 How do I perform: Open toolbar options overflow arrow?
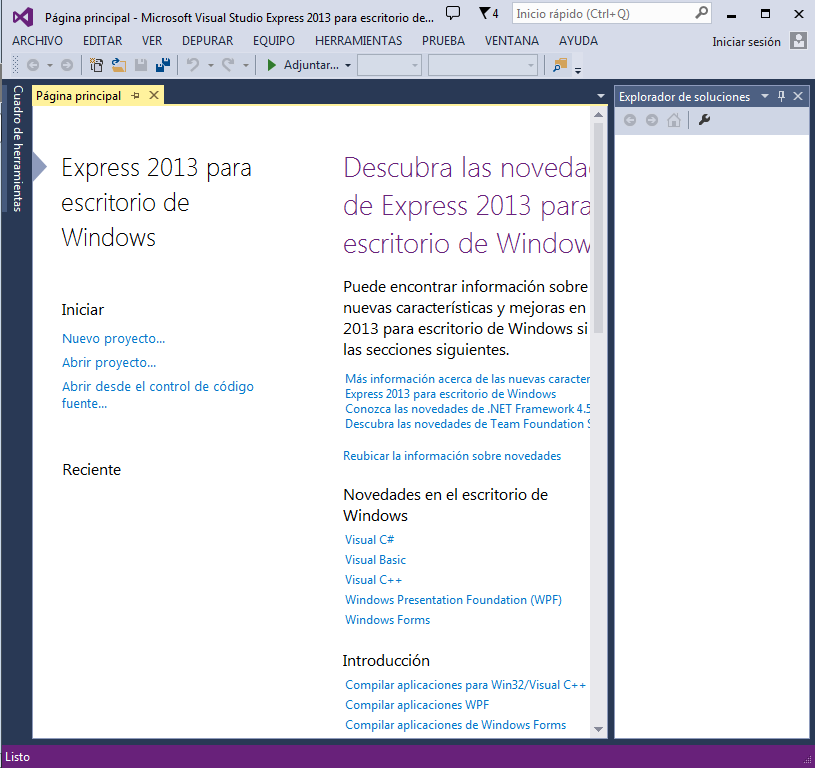pyautogui.click(x=578, y=70)
